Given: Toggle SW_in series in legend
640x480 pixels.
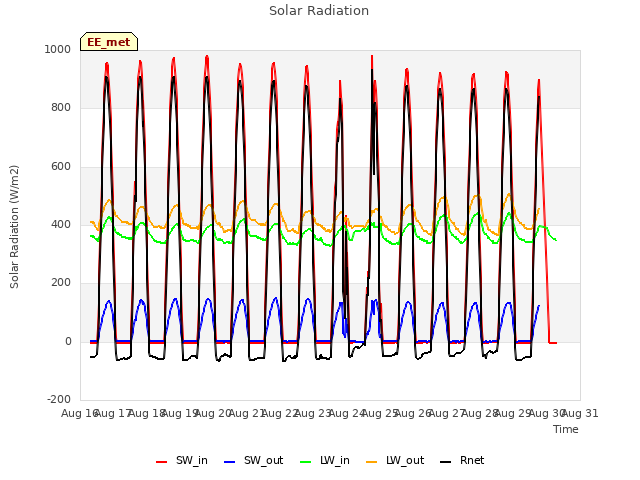Looking at the screenshot, I should (x=182, y=460).
